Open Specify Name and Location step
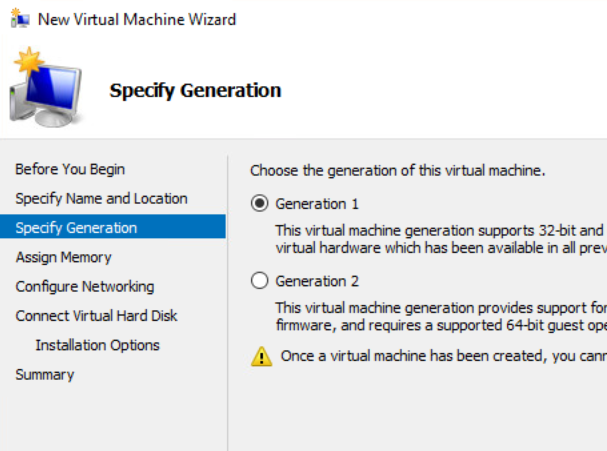 coord(101,199)
